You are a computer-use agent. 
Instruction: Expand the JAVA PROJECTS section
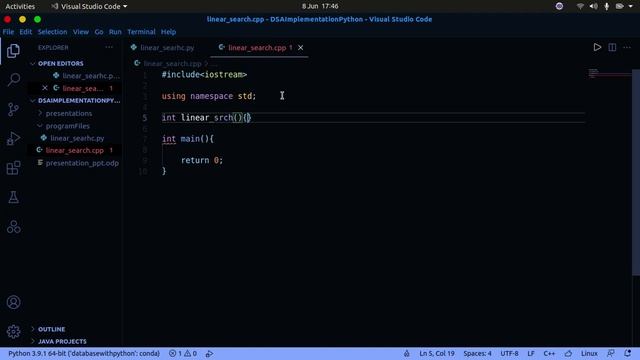pos(62,341)
